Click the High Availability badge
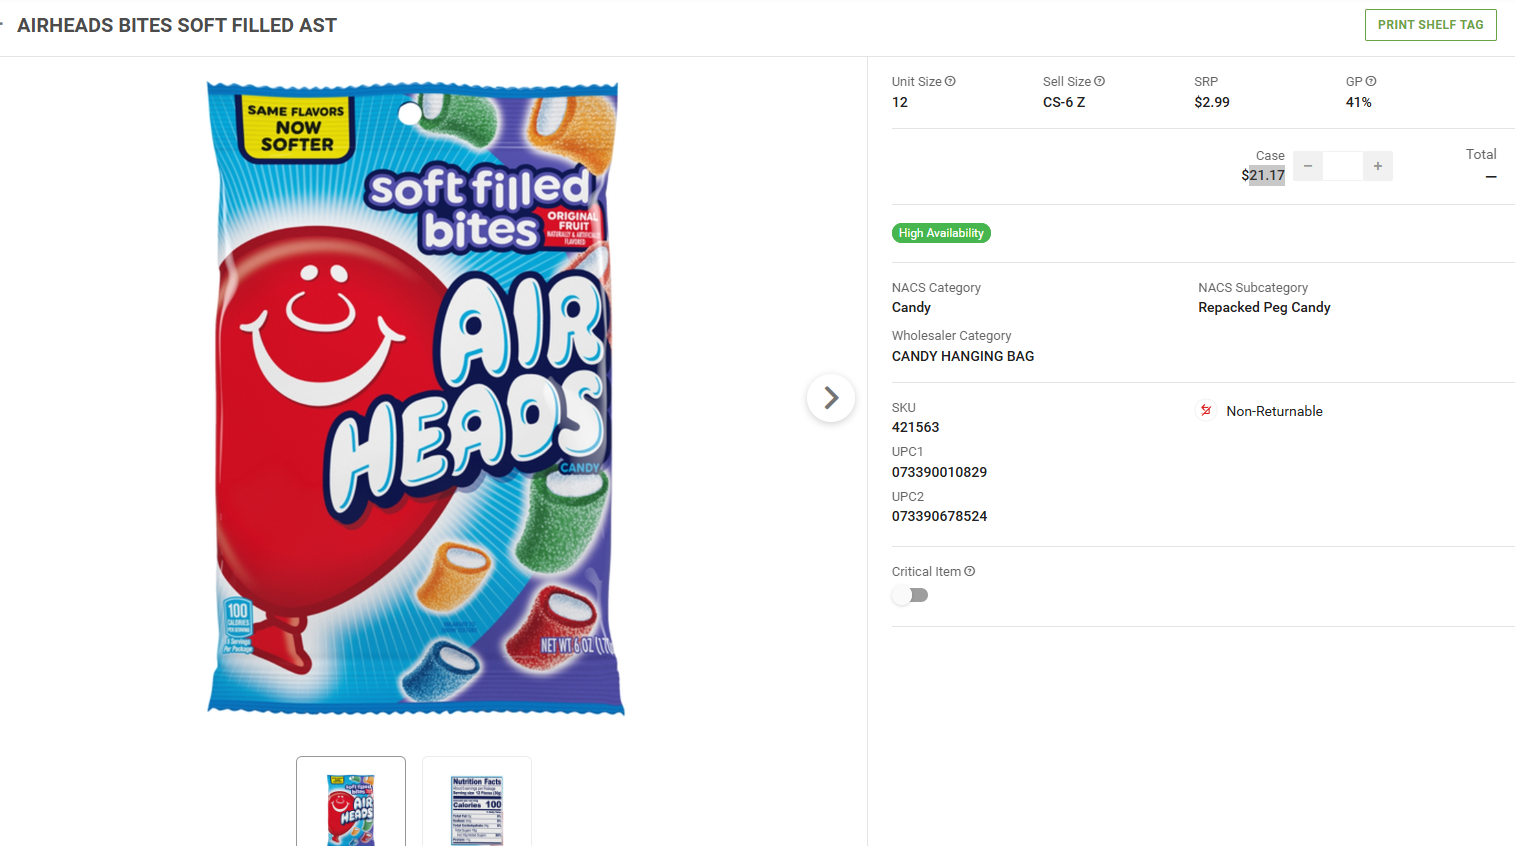This screenshot has height=846, width=1515. coord(941,233)
